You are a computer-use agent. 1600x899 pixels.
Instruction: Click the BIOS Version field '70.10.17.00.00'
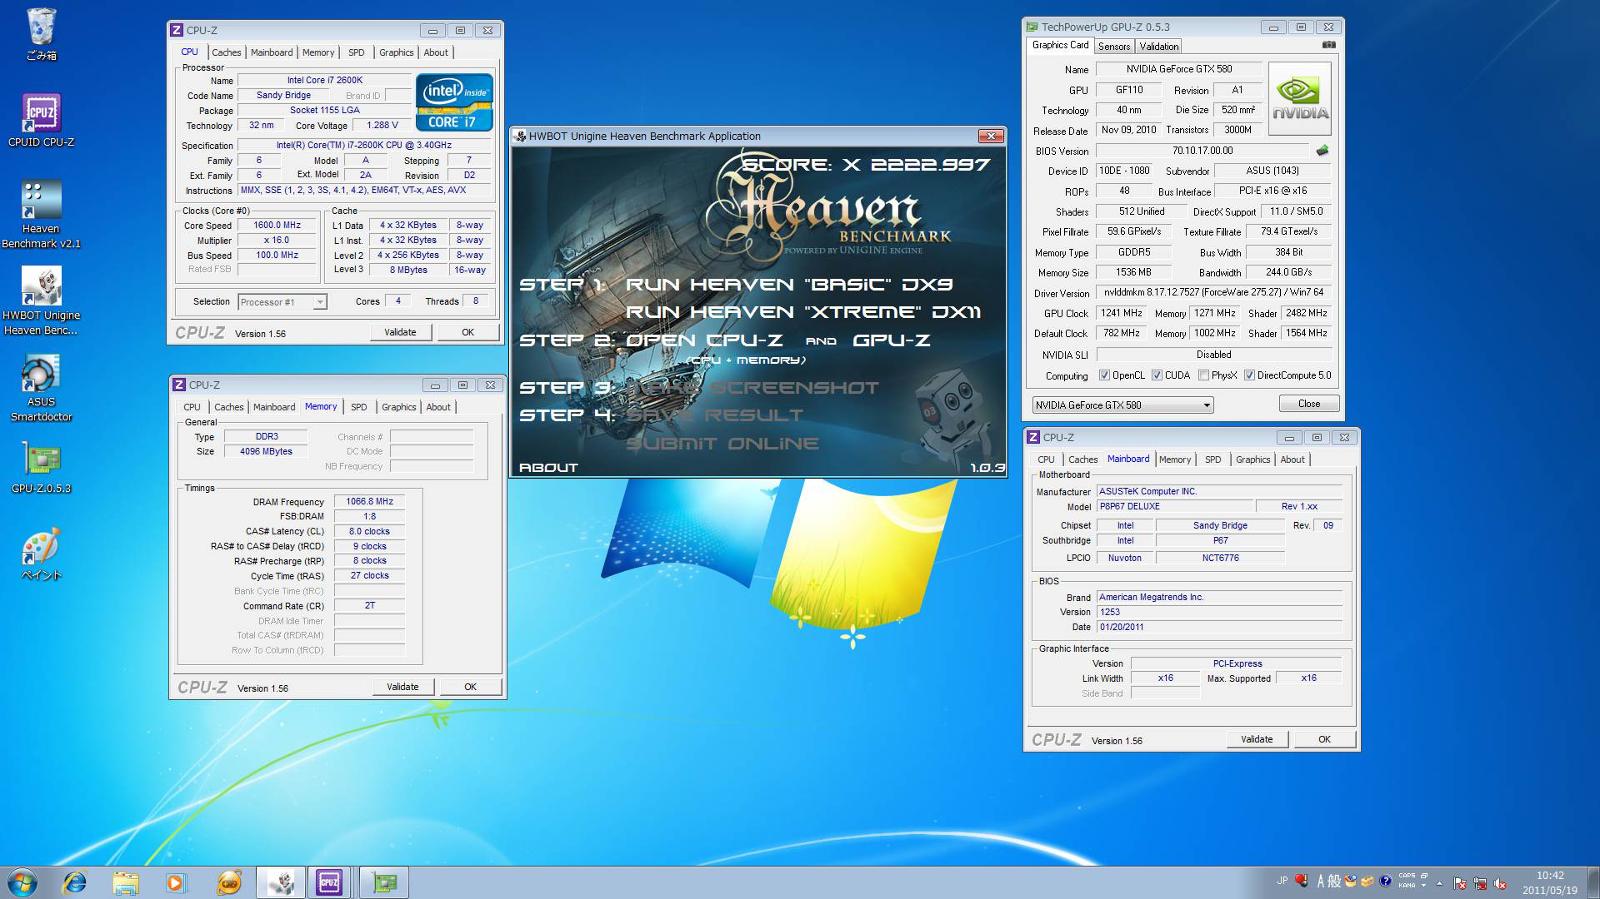1202,151
